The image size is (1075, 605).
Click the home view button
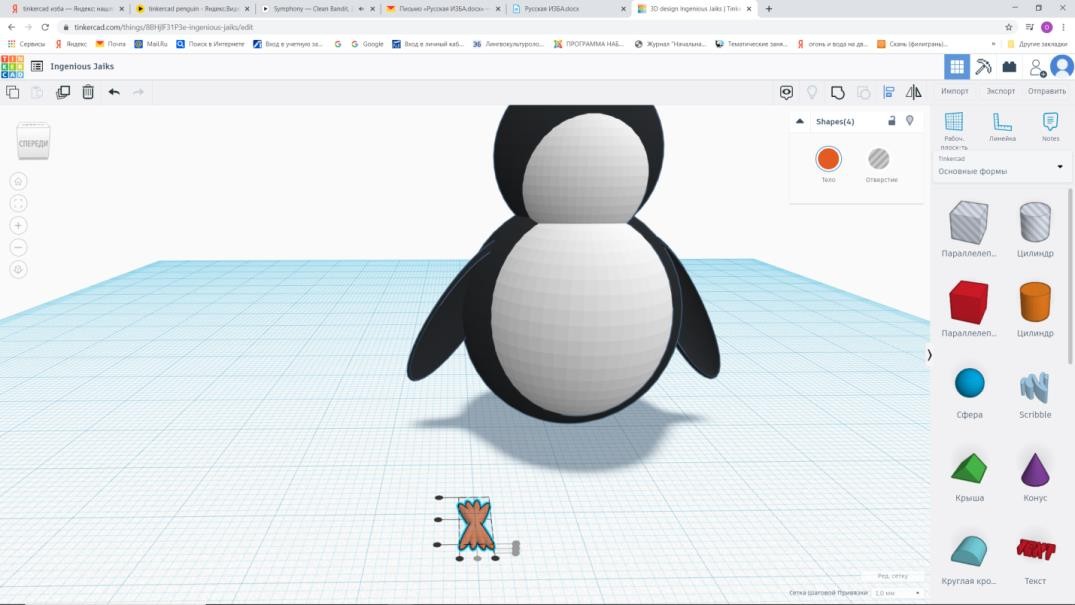19,181
